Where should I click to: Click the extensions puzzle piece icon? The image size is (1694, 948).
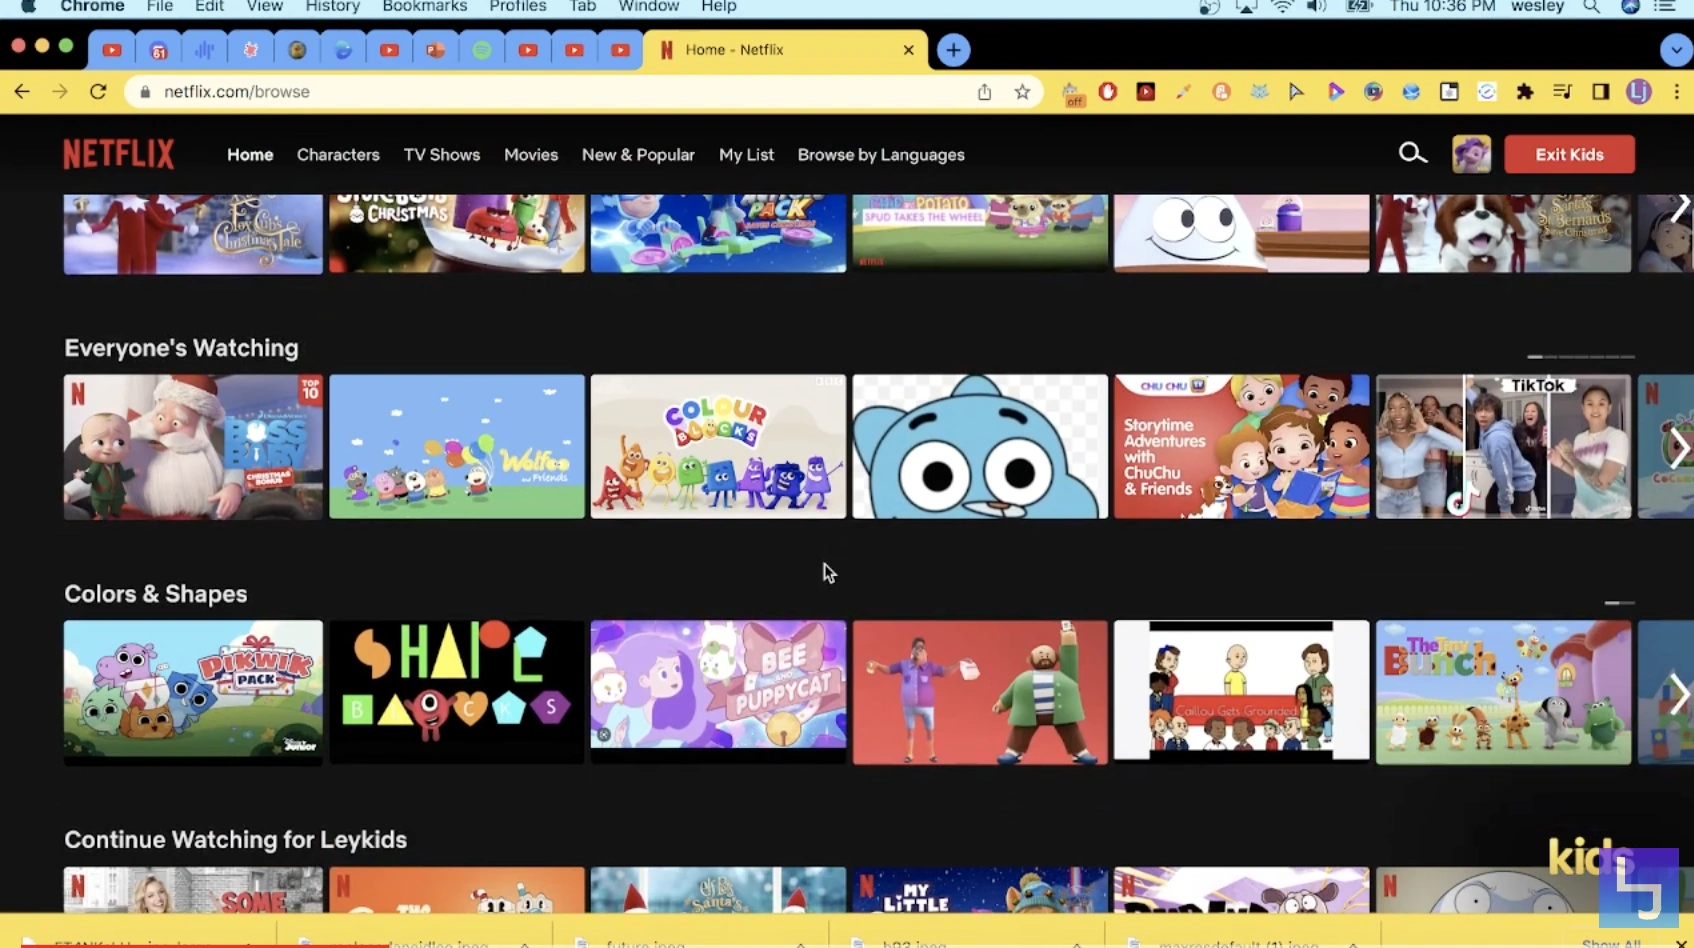point(1525,91)
